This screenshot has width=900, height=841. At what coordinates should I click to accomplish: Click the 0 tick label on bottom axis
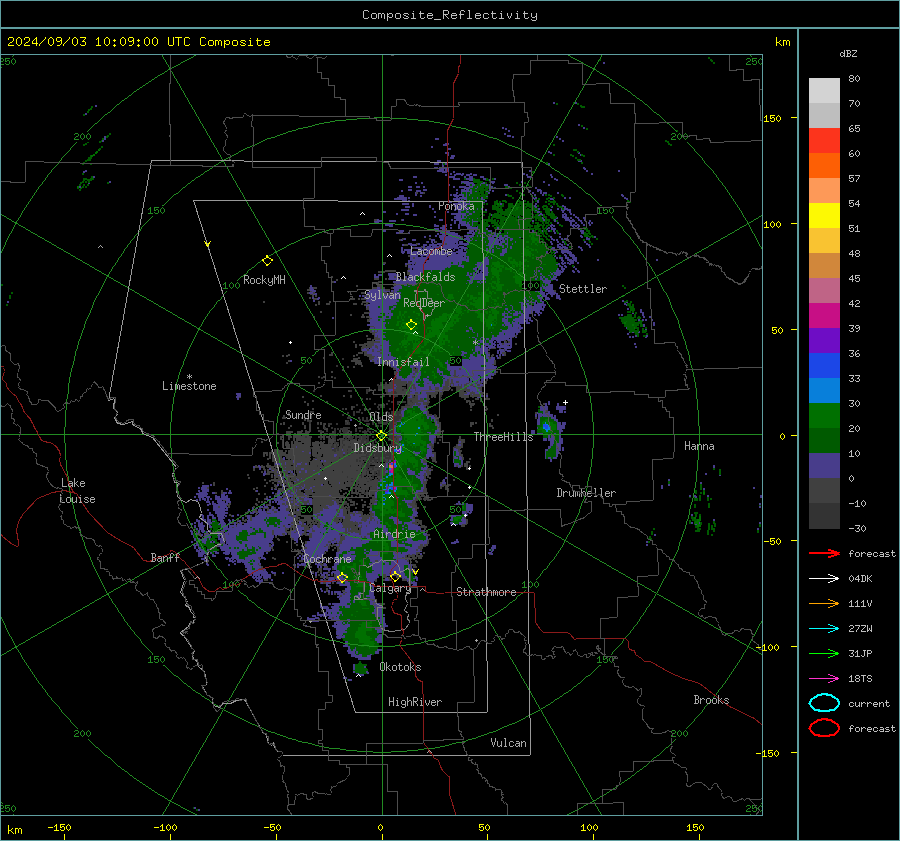(380, 827)
